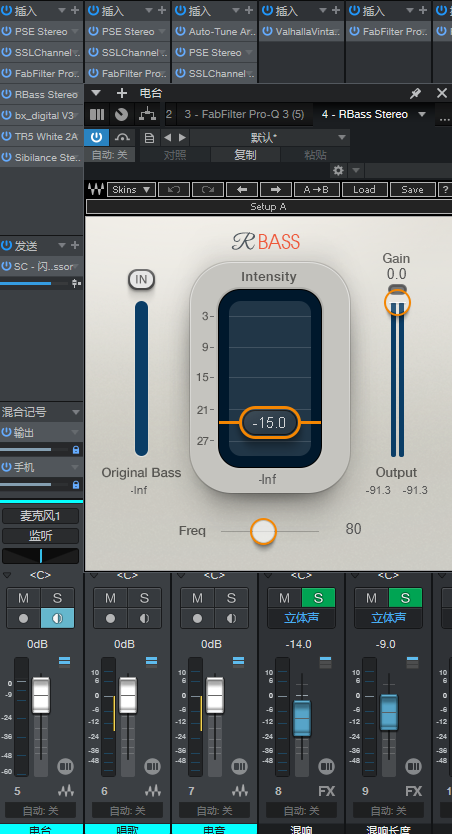Image resolution: width=452 pixels, height=834 pixels.
Task: Arm record on channel 7
Action: point(197,618)
